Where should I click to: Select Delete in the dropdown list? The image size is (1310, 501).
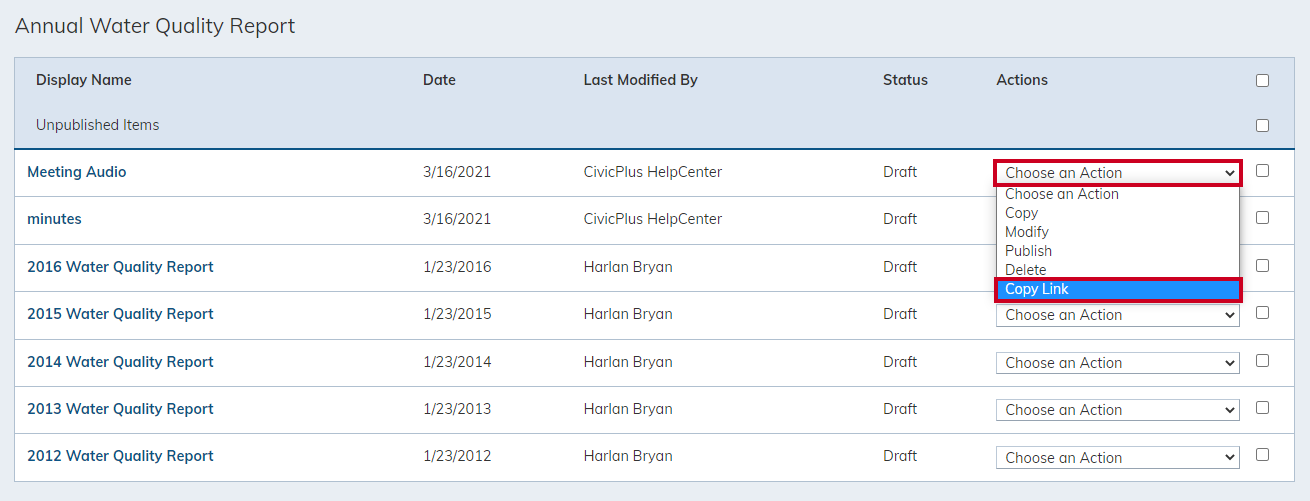pos(1117,270)
